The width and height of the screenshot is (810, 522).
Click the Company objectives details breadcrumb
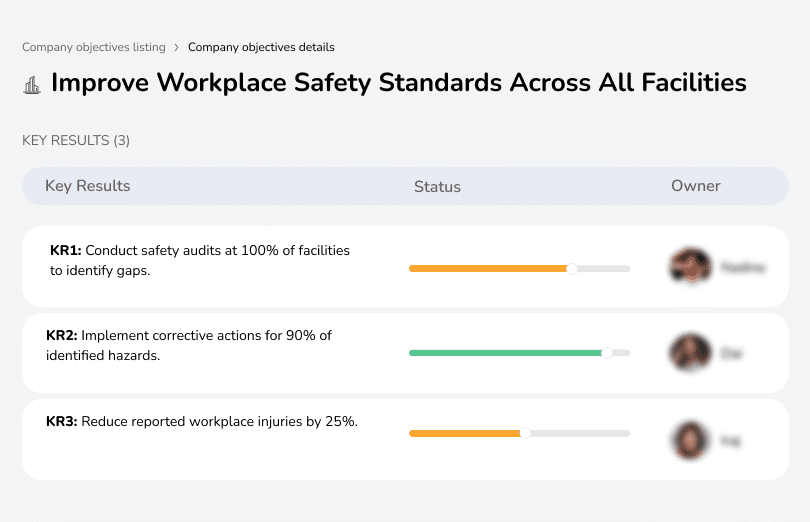coord(261,47)
